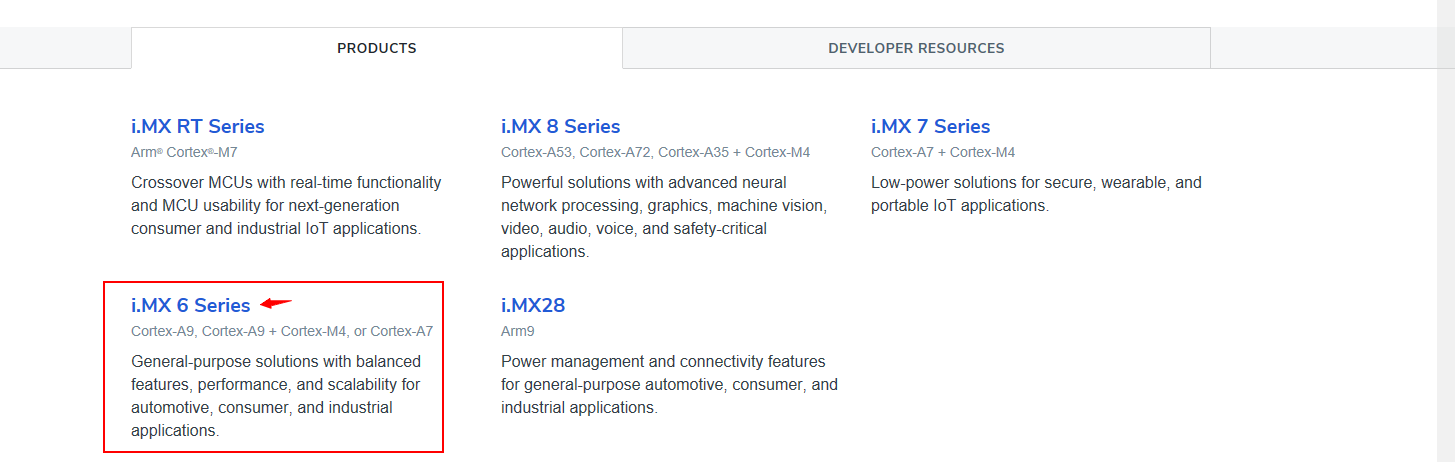Open the DEVELOPER RESOURCES tab
The width and height of the screenshot is (1455, 462).
click(x=916, y=48)
